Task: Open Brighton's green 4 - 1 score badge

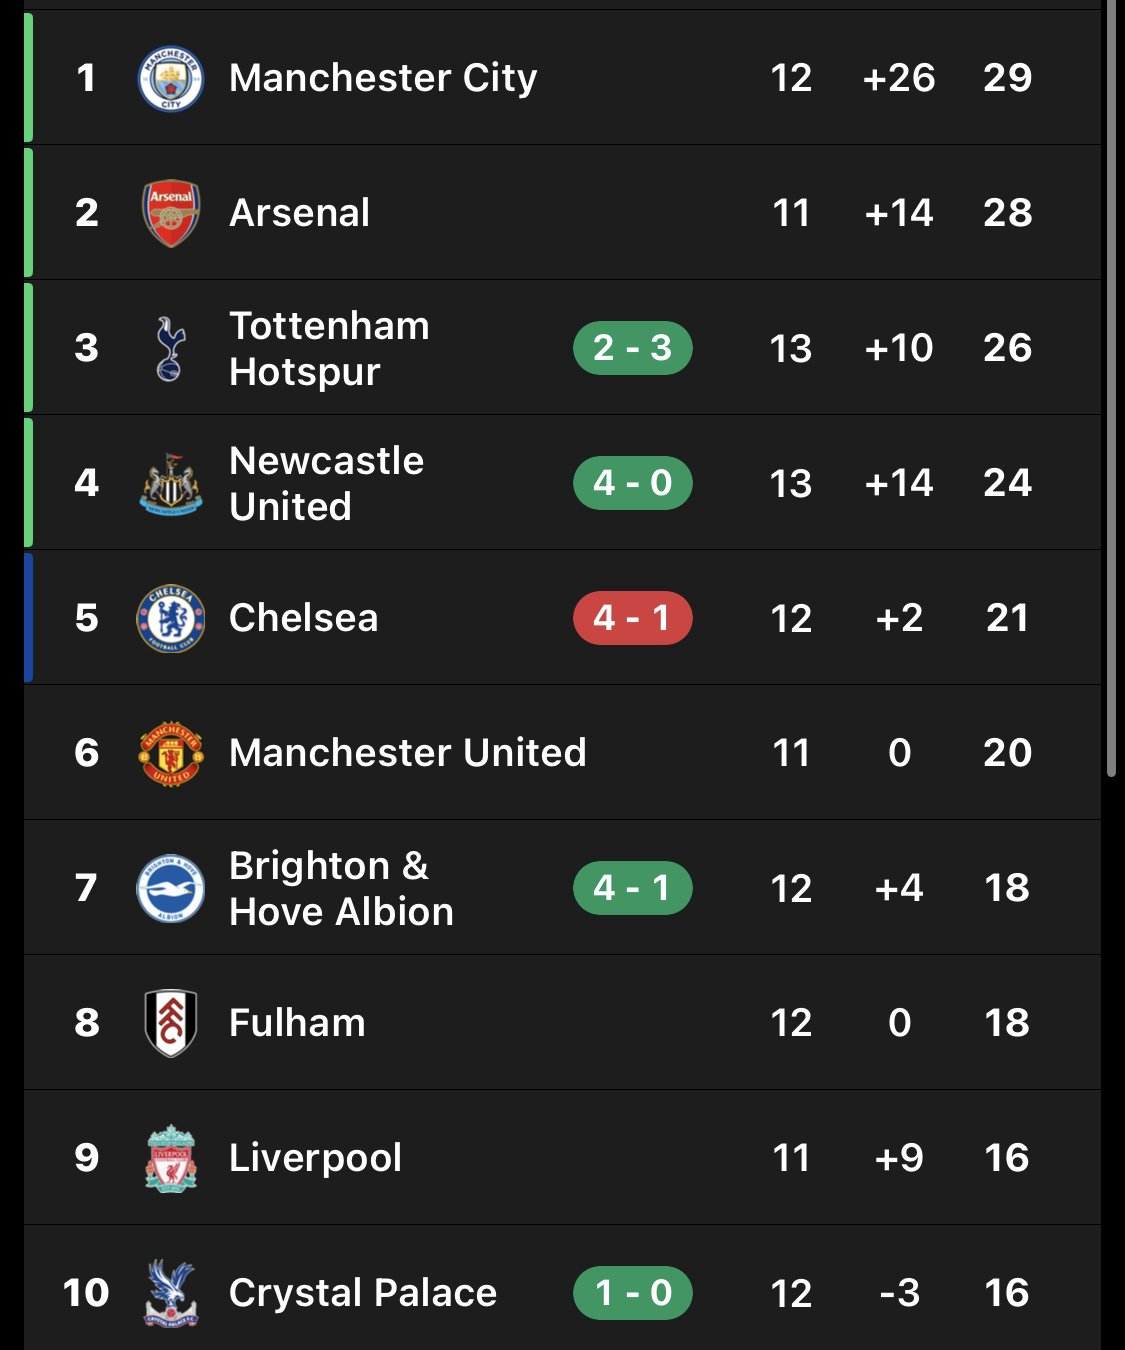Action: pos(633,888)
